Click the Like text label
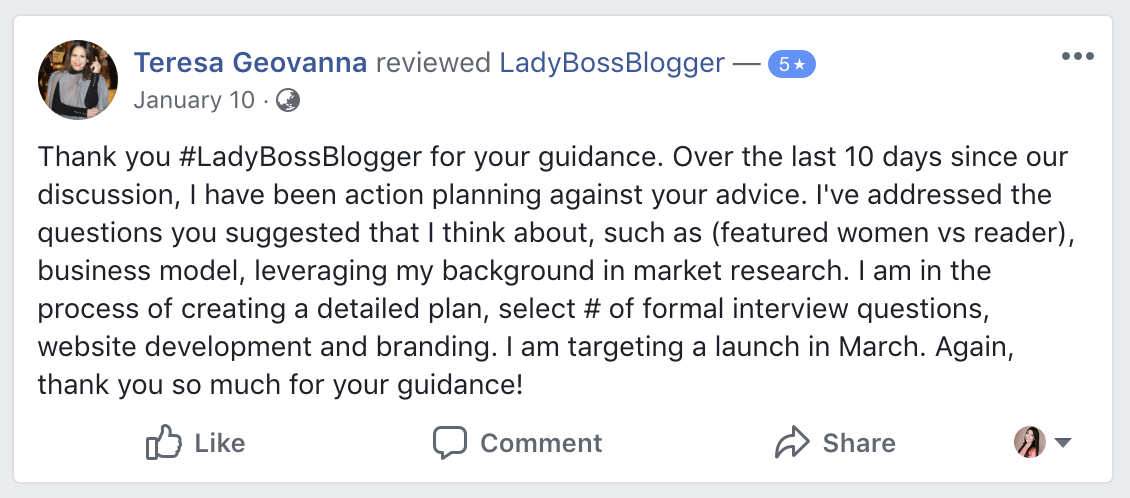The width and height of the screenshot is (1130, 498). pos(220,443)
